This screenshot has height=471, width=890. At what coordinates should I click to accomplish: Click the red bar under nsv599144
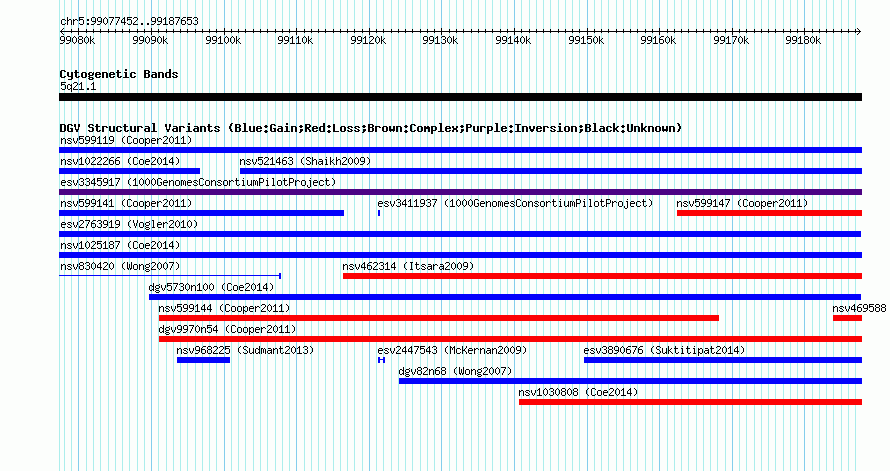point(439,318)
